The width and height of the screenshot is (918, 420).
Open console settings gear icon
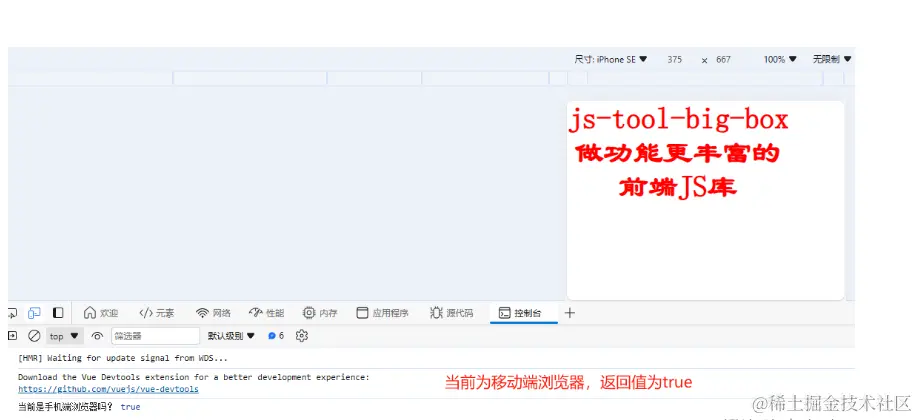pyautogui.click(x=302, y=336)
